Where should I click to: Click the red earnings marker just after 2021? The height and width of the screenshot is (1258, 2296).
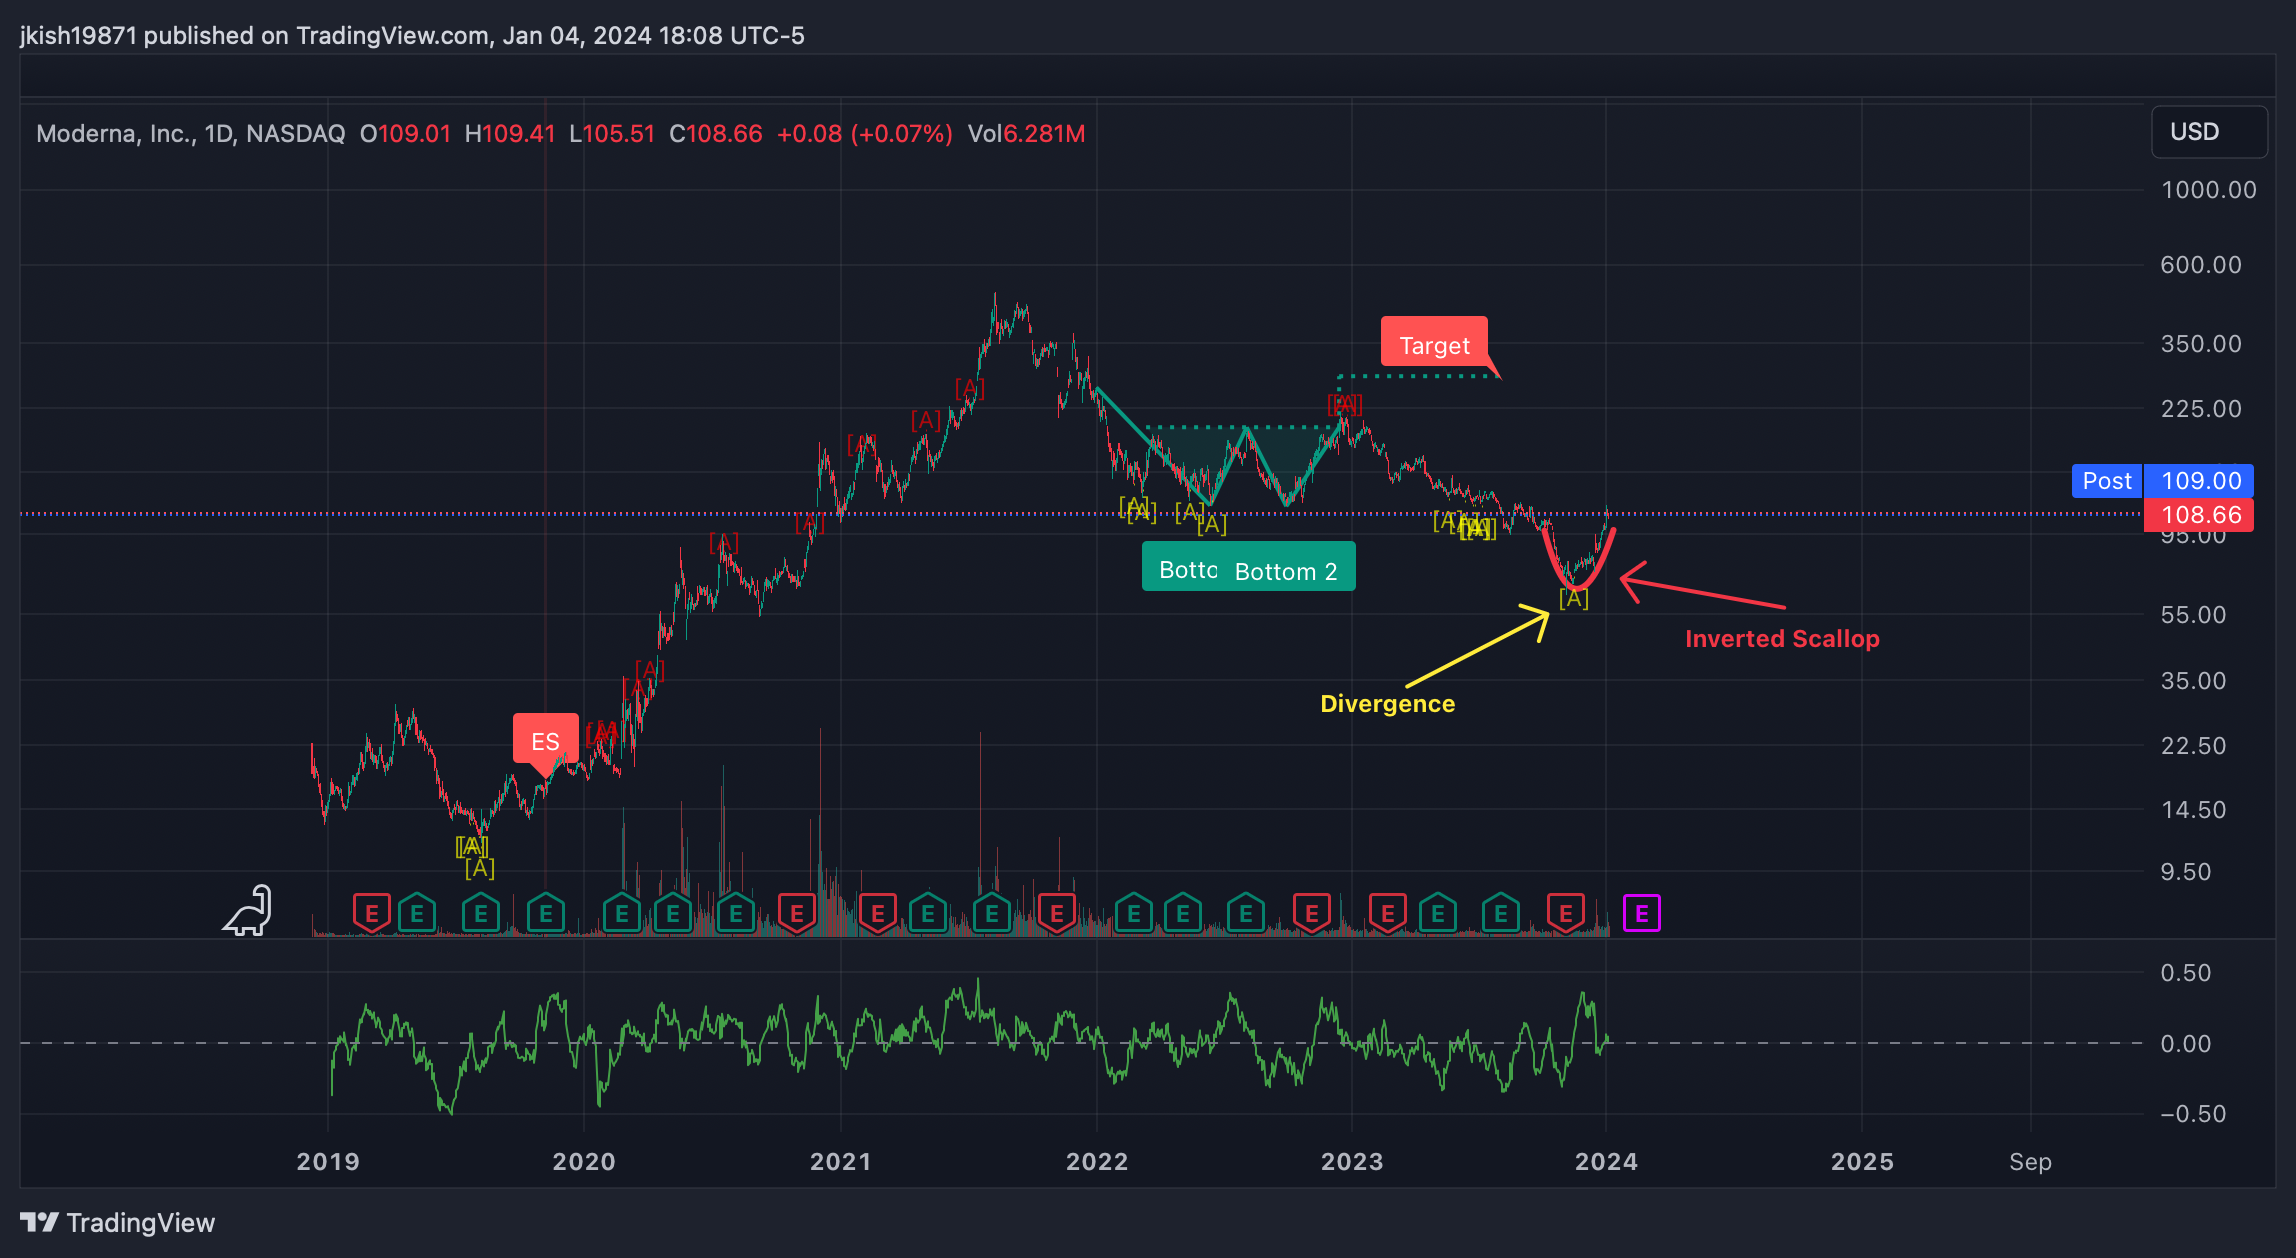pyautogui.click(x=877, y=913)
